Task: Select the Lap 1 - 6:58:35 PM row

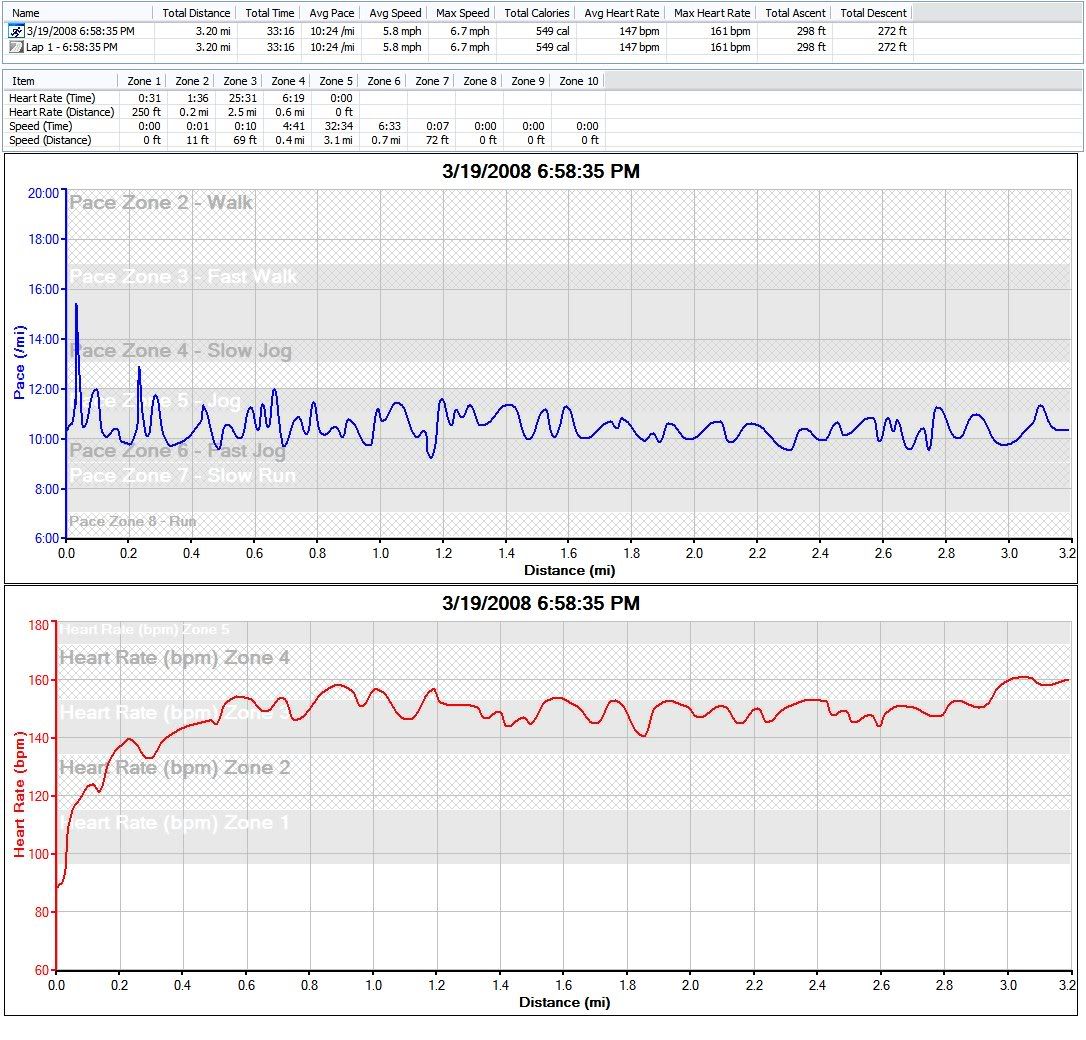Action: tap(72, 47)
